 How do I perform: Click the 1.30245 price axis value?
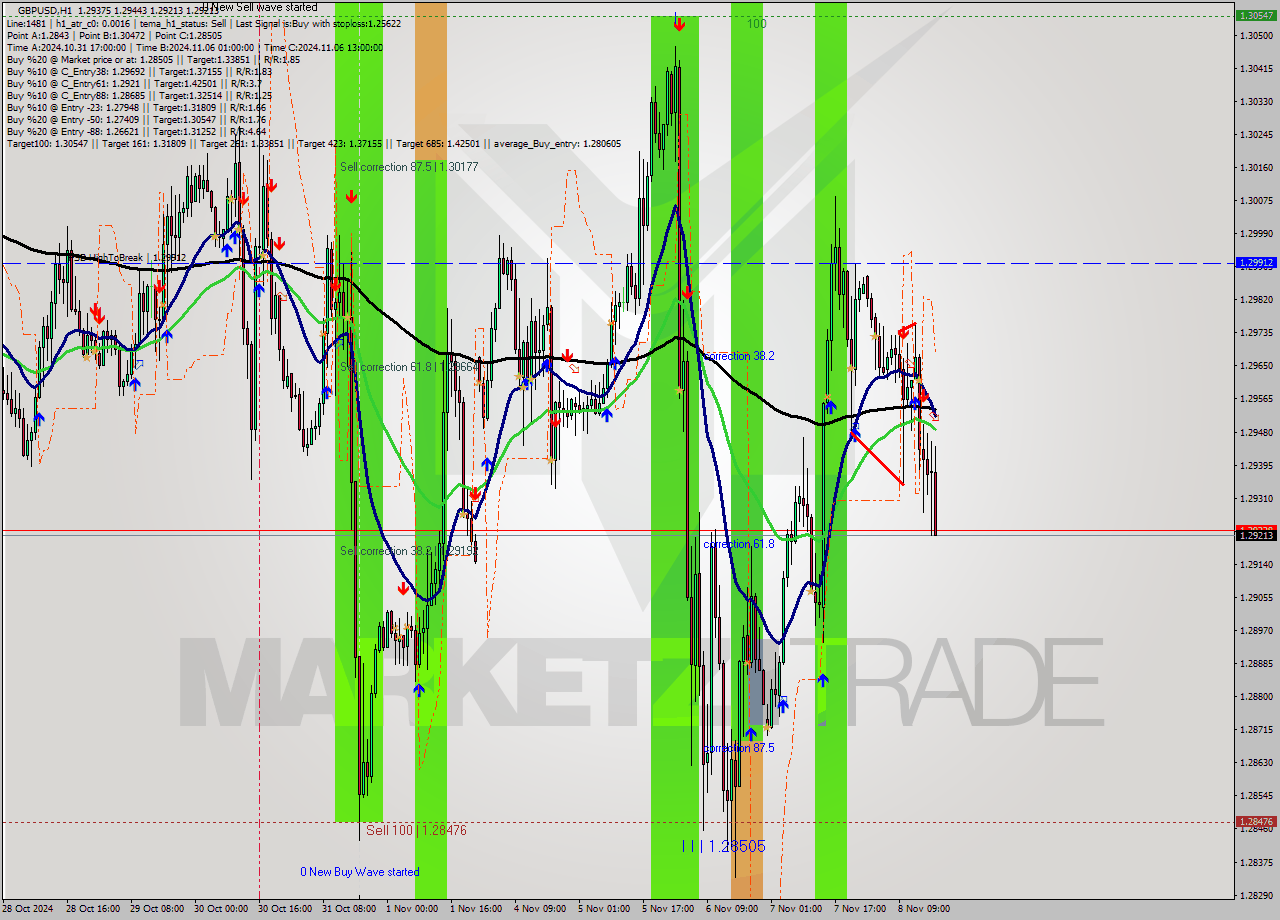point(1256,134)
